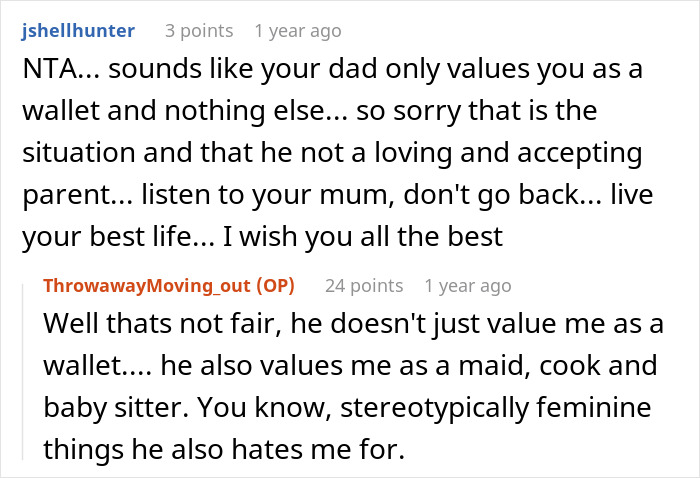Click the '3 points' score label
The width and height of the screenshot is (700, 478).
199,31
